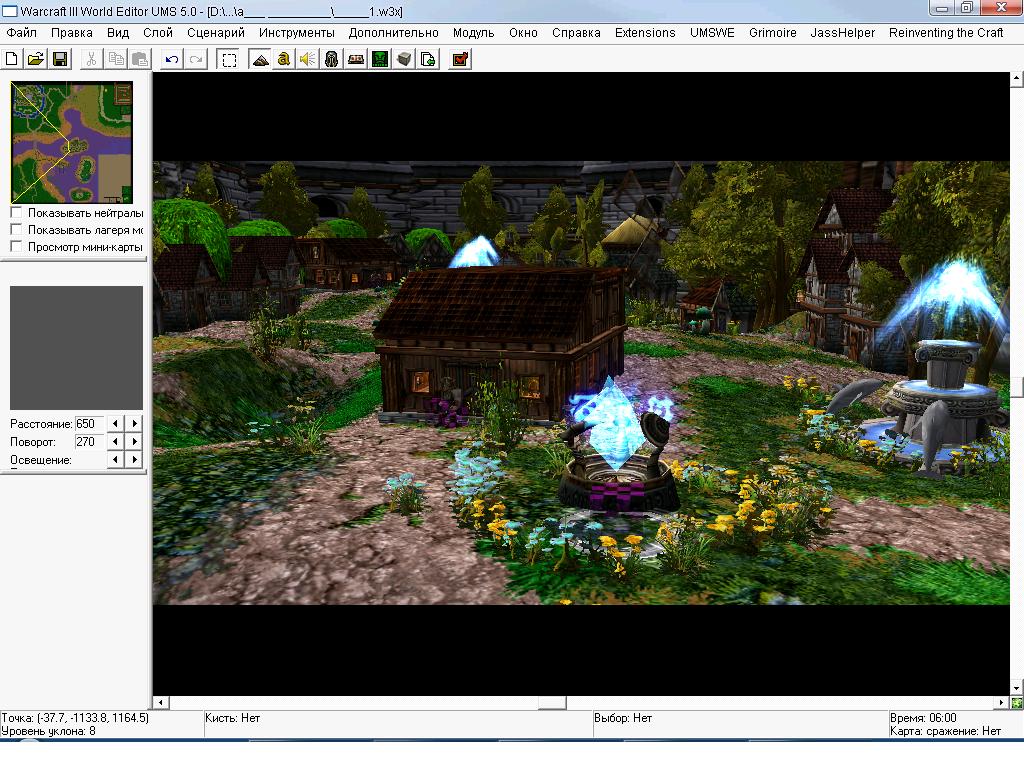Click the Поворот value field
Screen dimensions: 1024x768
(89, 441)
